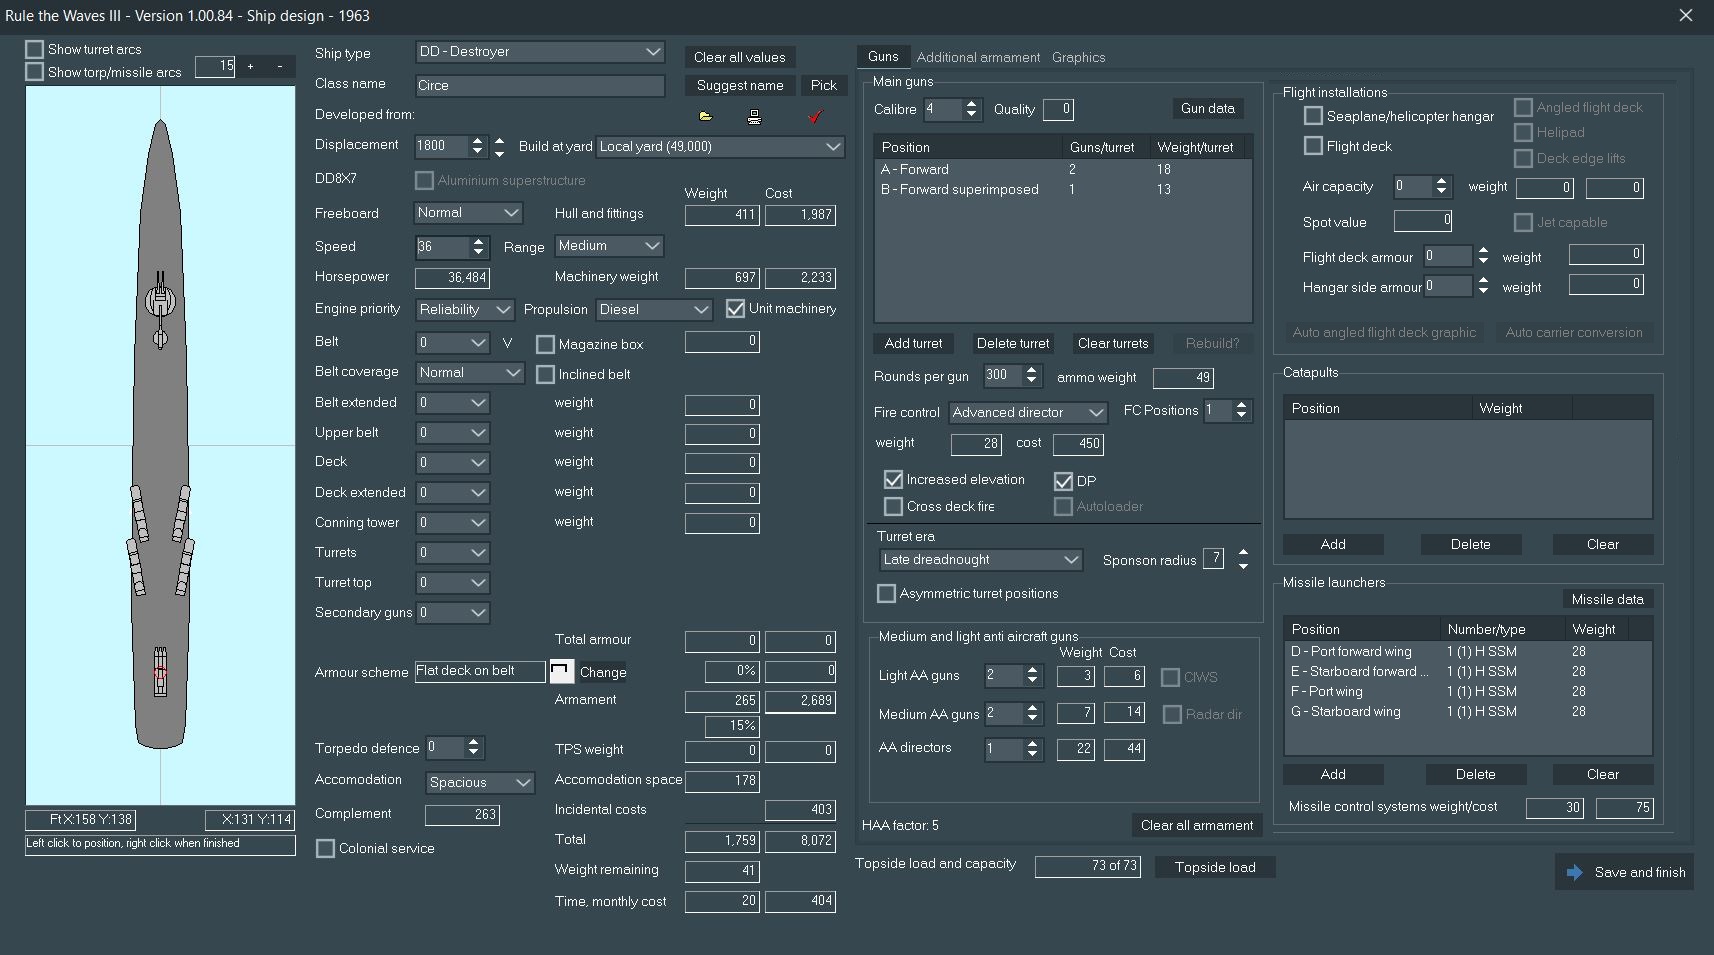
Task: Open Freeboard dropdown
Action: pos(468,213)
